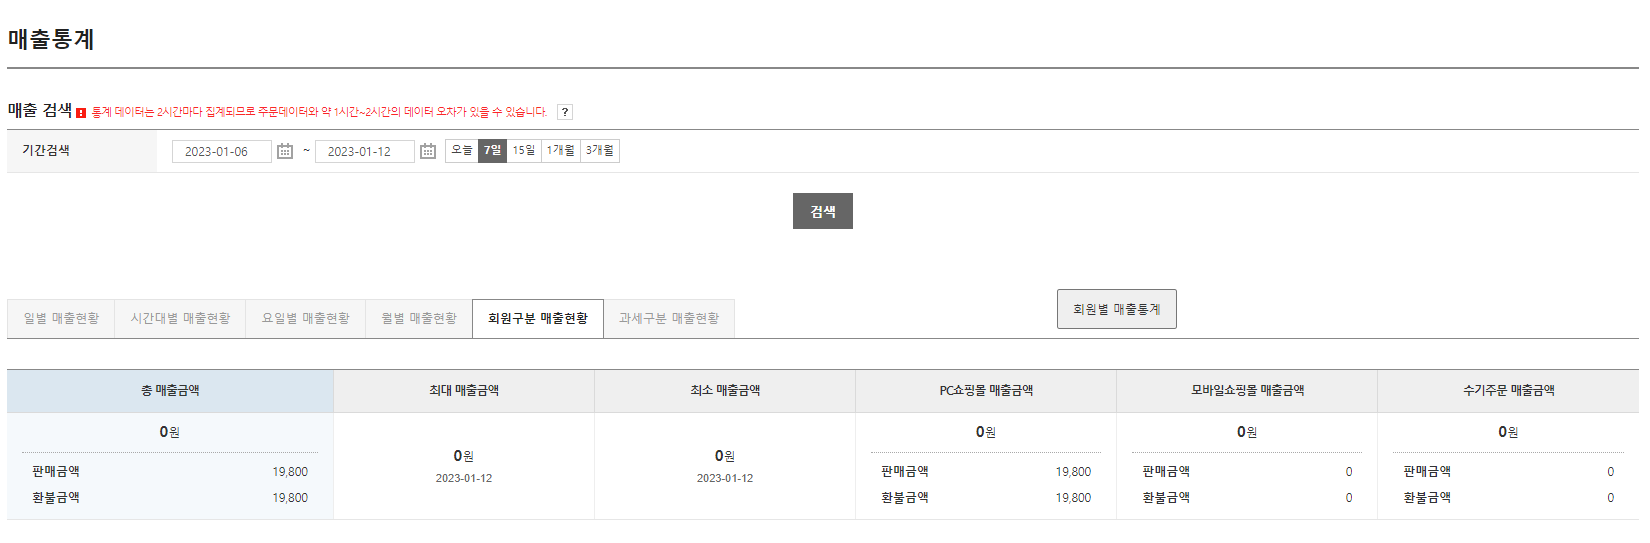Click the end date field 2023-01-12
1650x543 pixels.
click(365, 152)
